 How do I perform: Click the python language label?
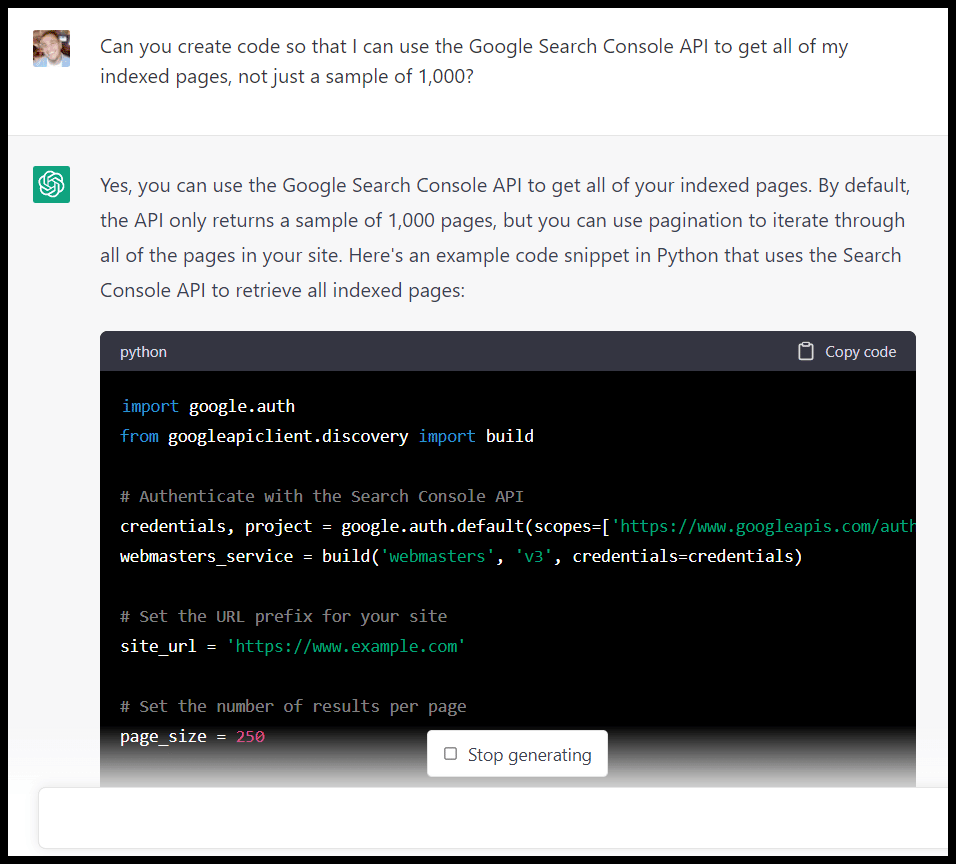pyautogui.click(x=143, y=352)
